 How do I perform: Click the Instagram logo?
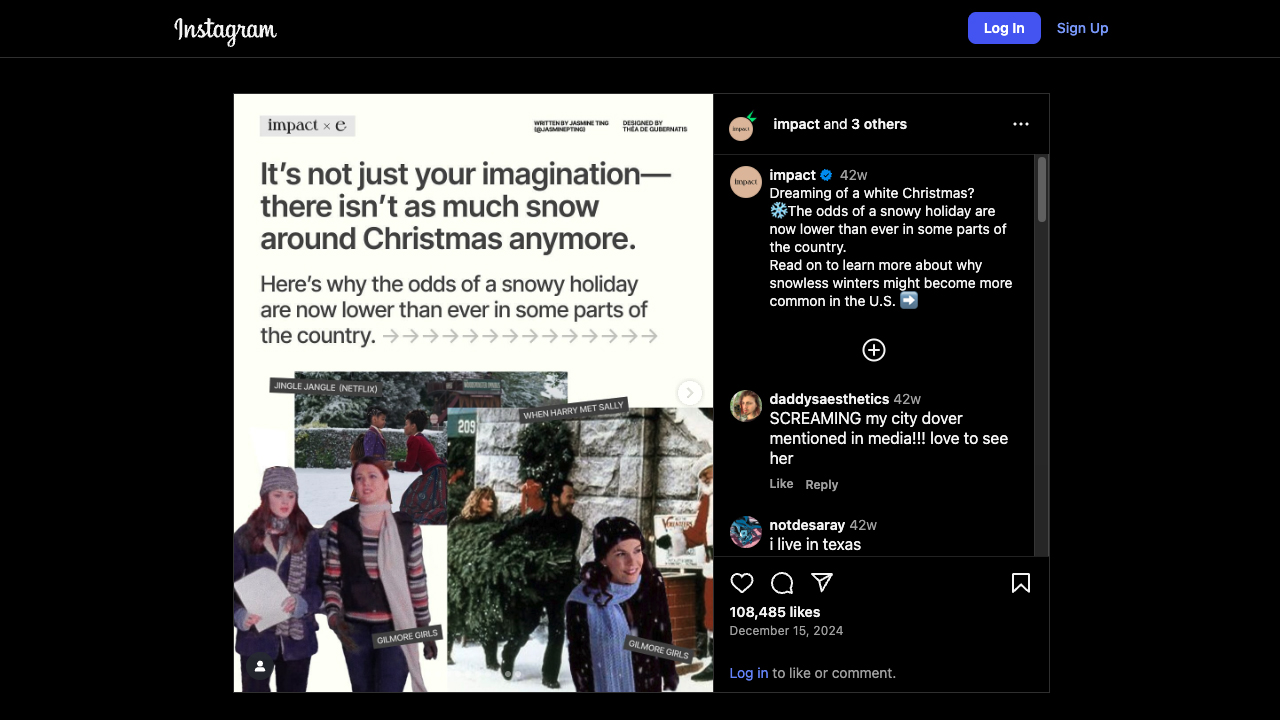point(225,30)
